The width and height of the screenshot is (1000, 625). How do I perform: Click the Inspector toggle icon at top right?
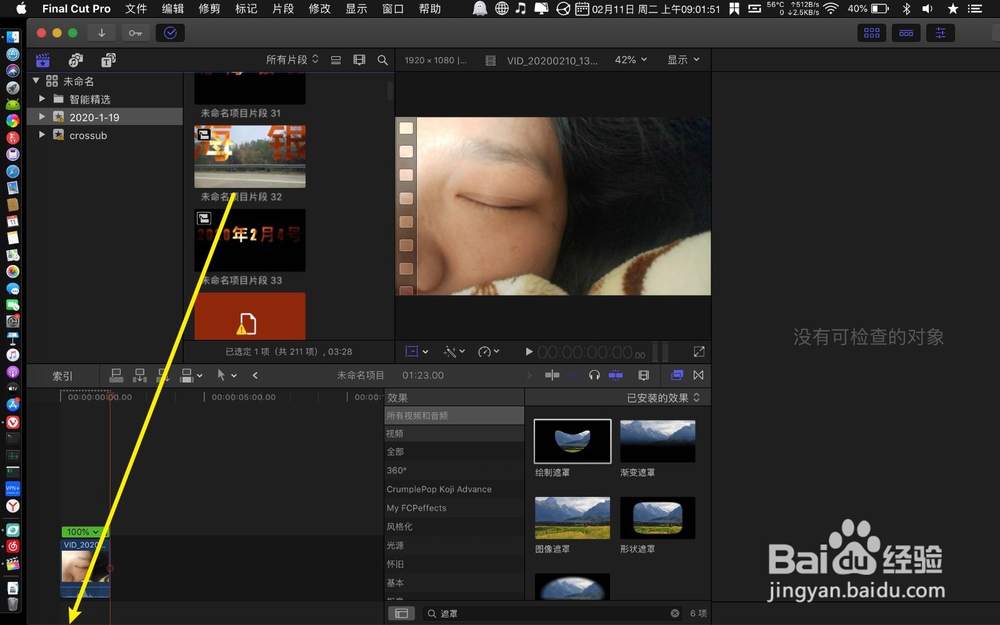tap(940, 33)
